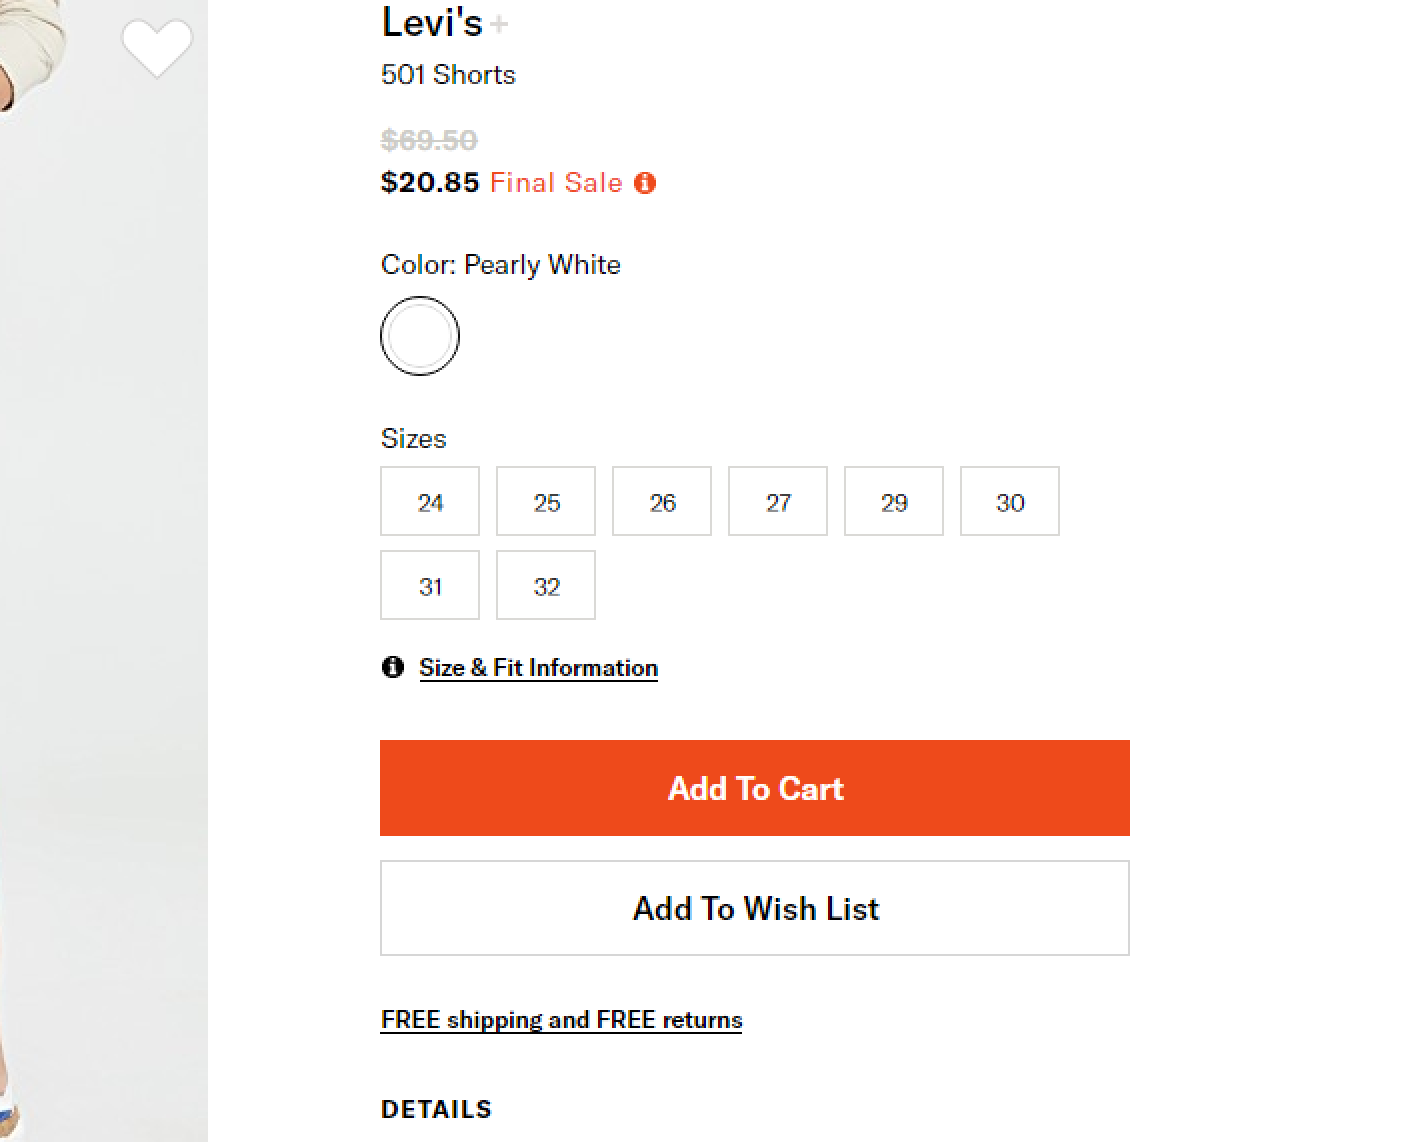
Task: Open FREE shipping and FREE returns link
Action: pos(561,1020)
